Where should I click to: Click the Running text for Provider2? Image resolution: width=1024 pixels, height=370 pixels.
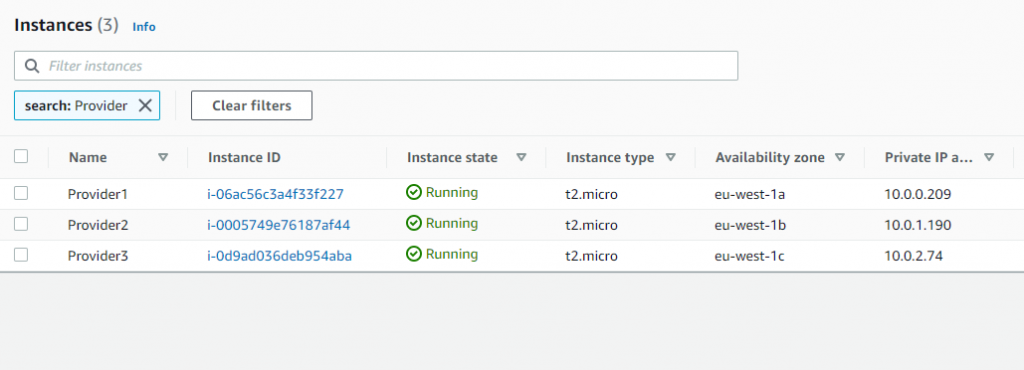pyautogui.click(x=452, y=223)
